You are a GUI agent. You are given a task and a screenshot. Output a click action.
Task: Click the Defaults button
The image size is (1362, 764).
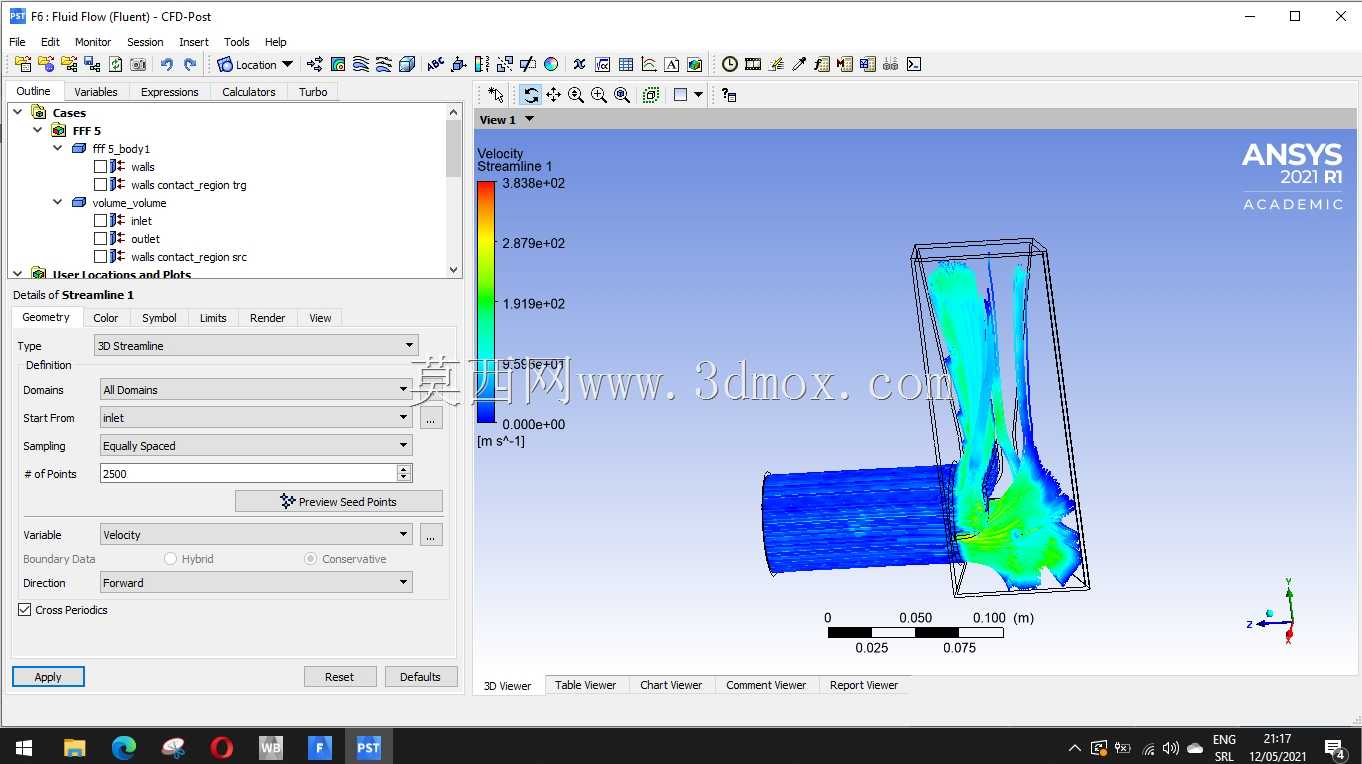421,677
